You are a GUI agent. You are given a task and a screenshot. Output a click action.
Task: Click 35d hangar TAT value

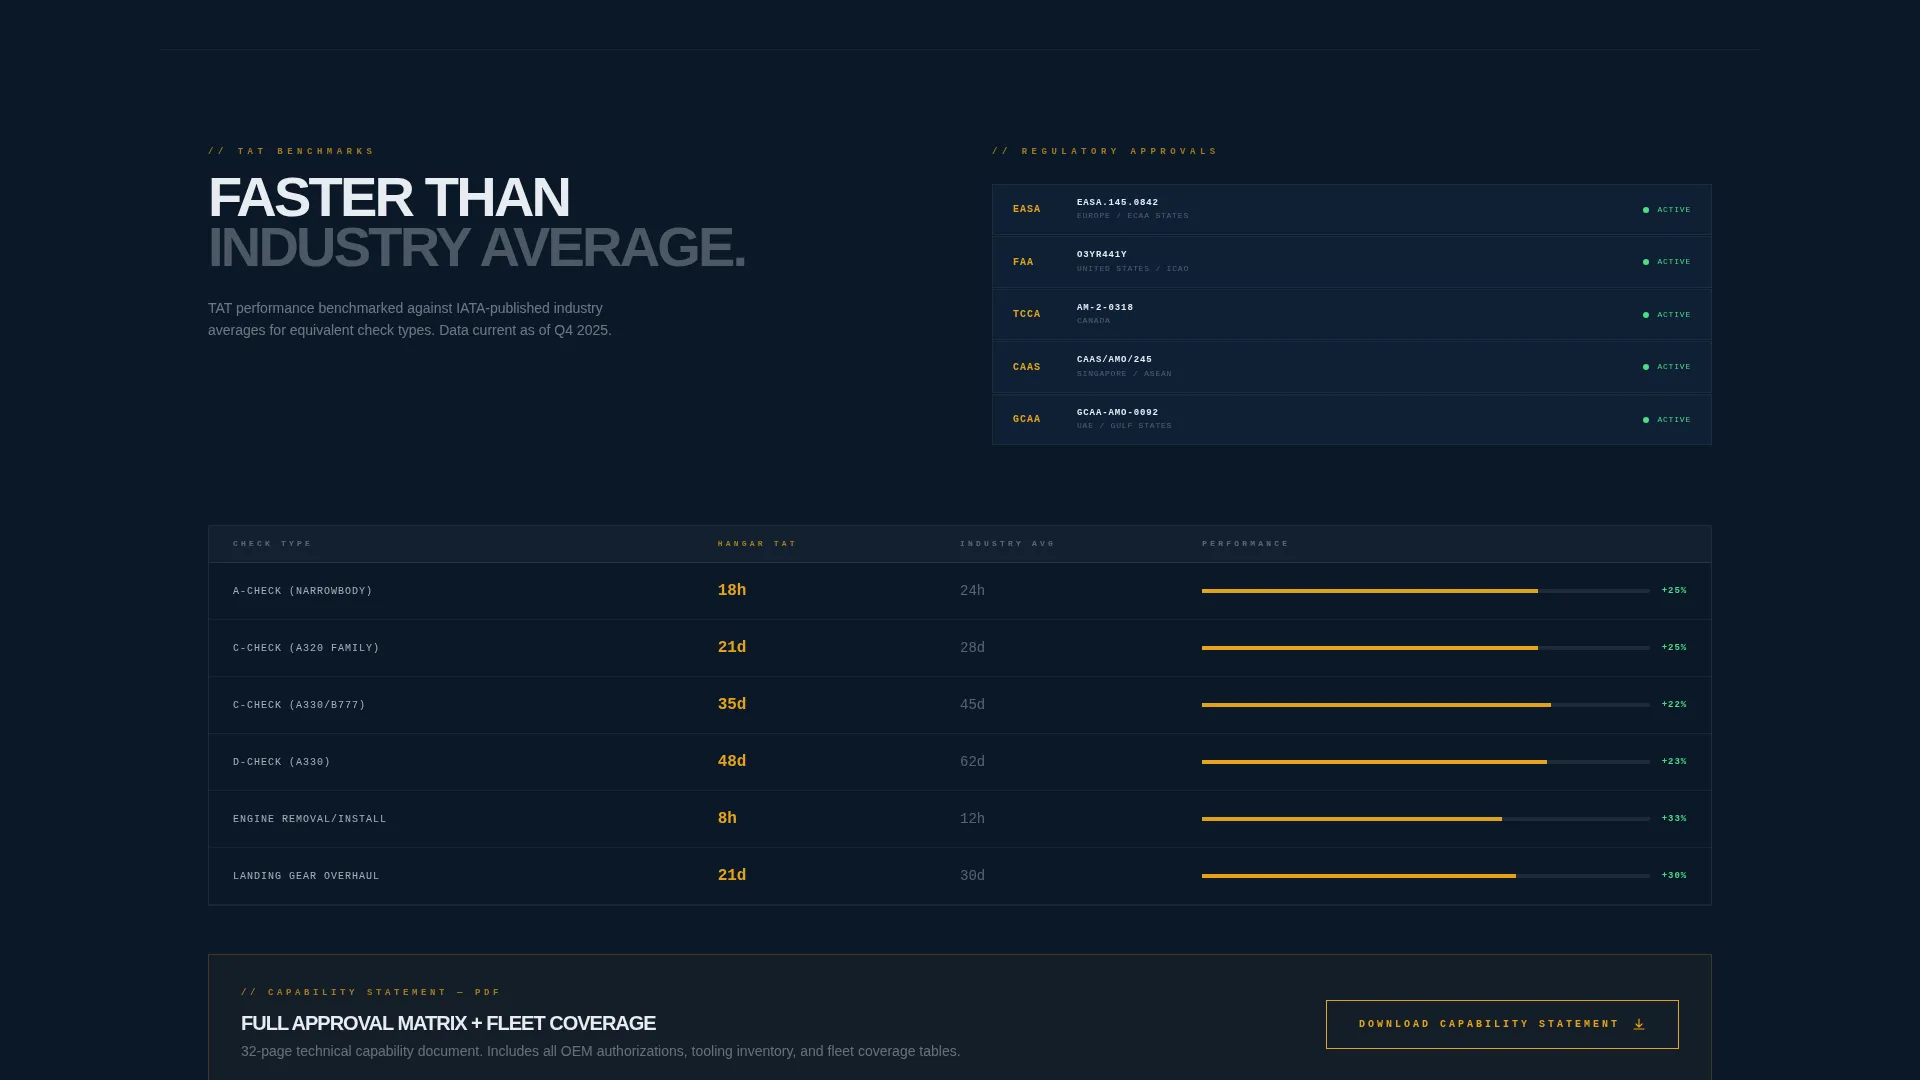732,704
